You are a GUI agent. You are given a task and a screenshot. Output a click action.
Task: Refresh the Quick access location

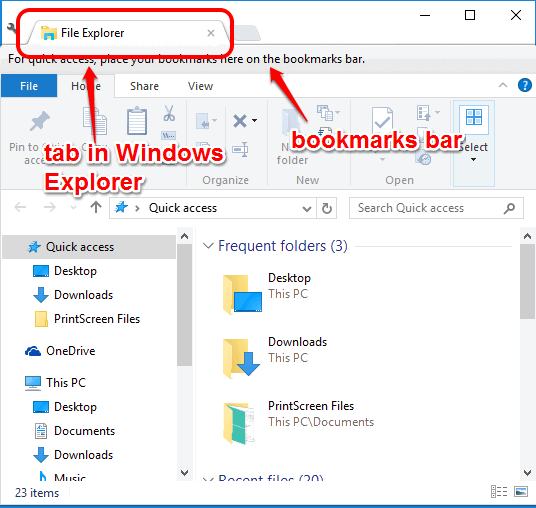click(x=327, y=208)
